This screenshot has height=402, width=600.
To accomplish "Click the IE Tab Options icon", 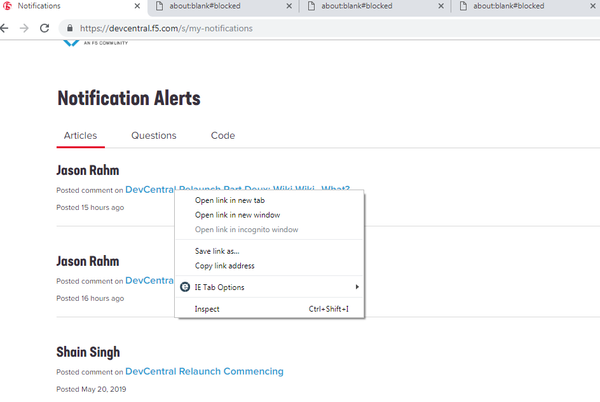I will [x=184, y=287].
